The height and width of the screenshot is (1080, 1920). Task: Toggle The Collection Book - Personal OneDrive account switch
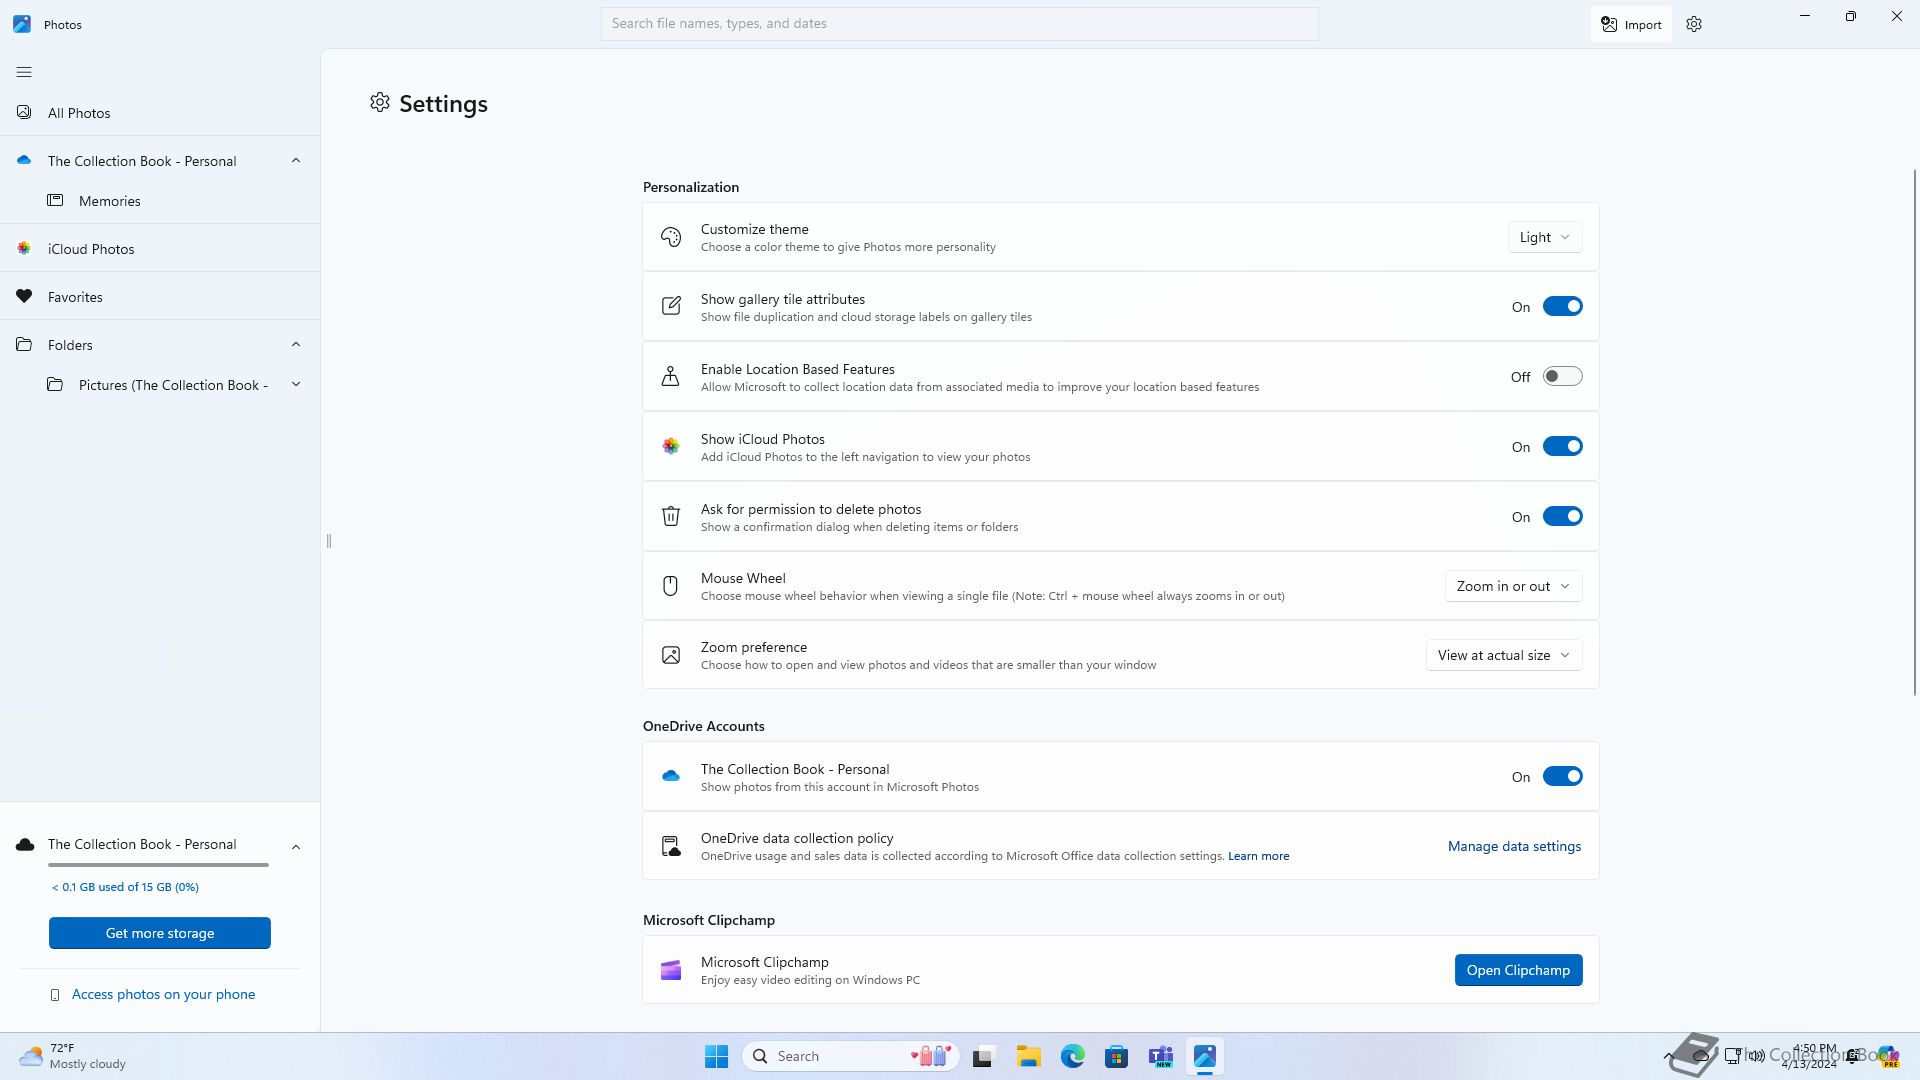click(1562, 777)
